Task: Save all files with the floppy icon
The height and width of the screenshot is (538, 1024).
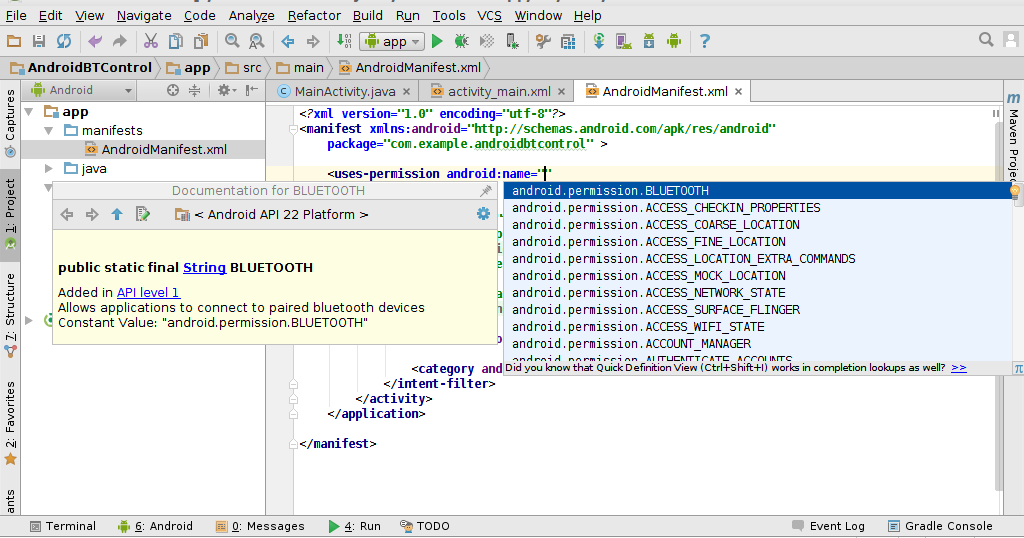Action: [39, 42]
